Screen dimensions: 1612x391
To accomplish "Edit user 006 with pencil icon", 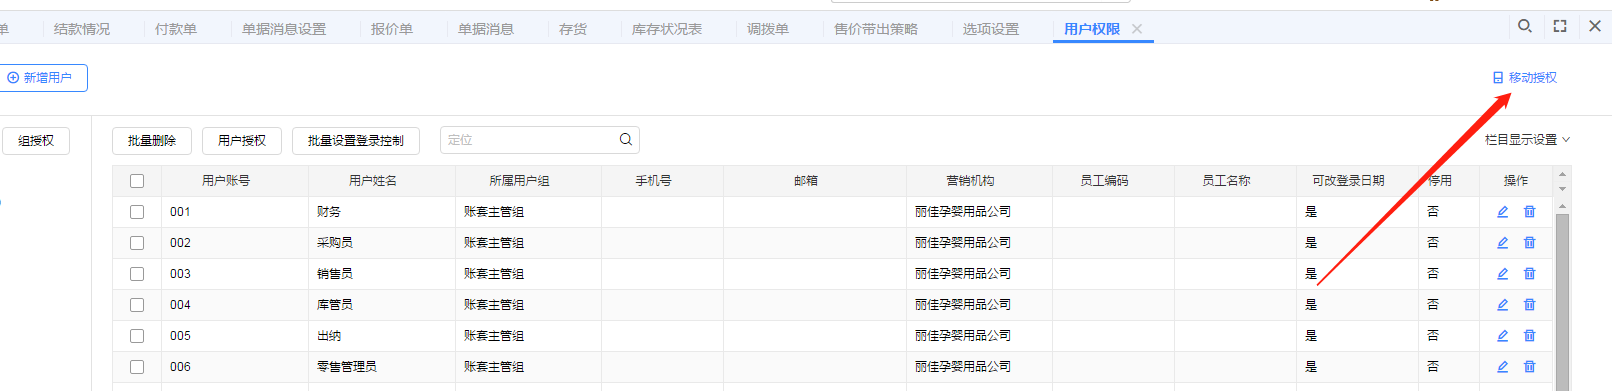I will (x=1502, y=367).
